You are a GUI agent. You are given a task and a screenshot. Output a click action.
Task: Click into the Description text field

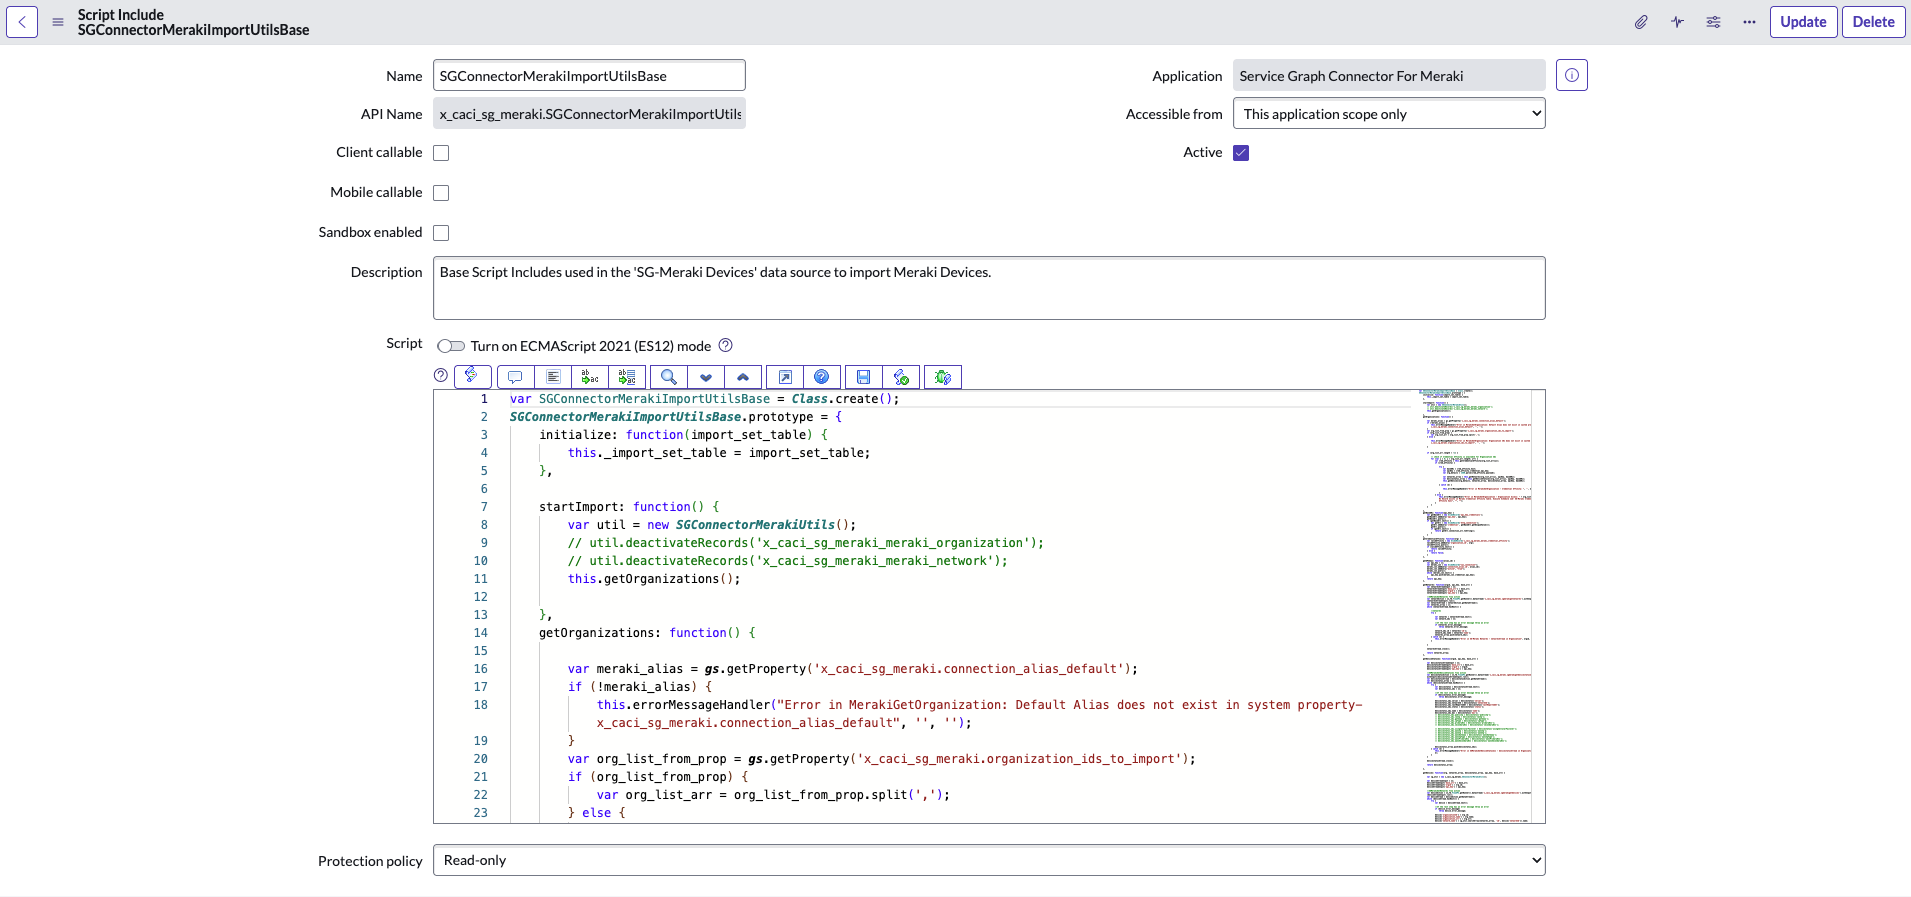tap(988, 288)
